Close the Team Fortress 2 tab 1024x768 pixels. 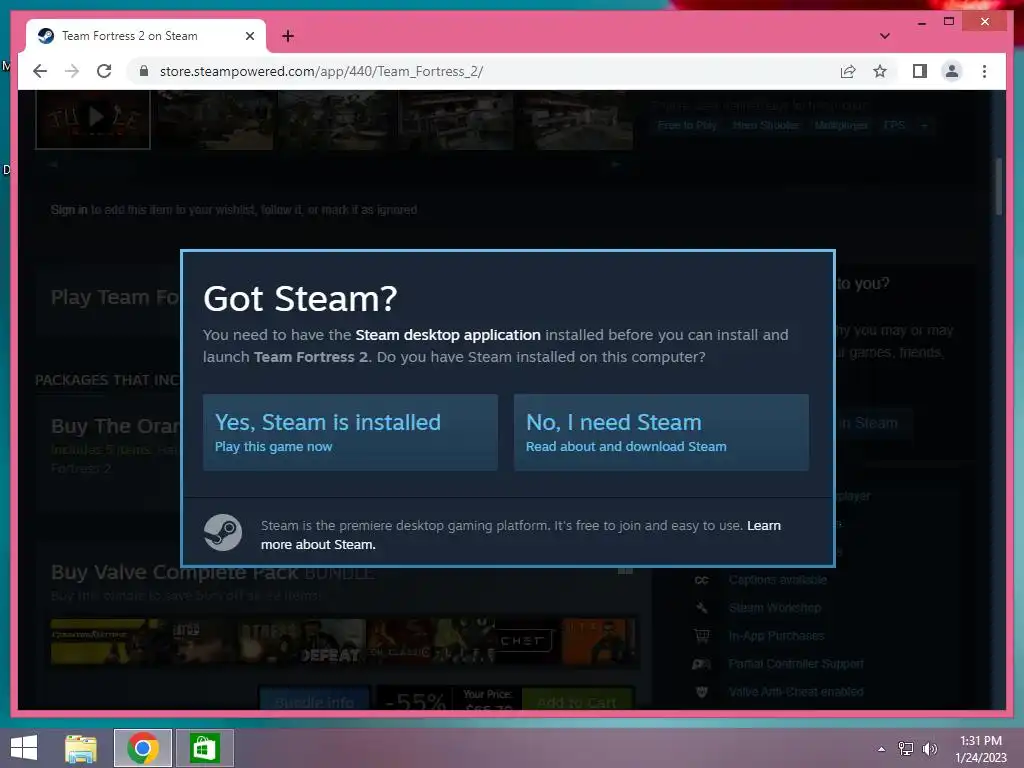click(x=249, y=36)
